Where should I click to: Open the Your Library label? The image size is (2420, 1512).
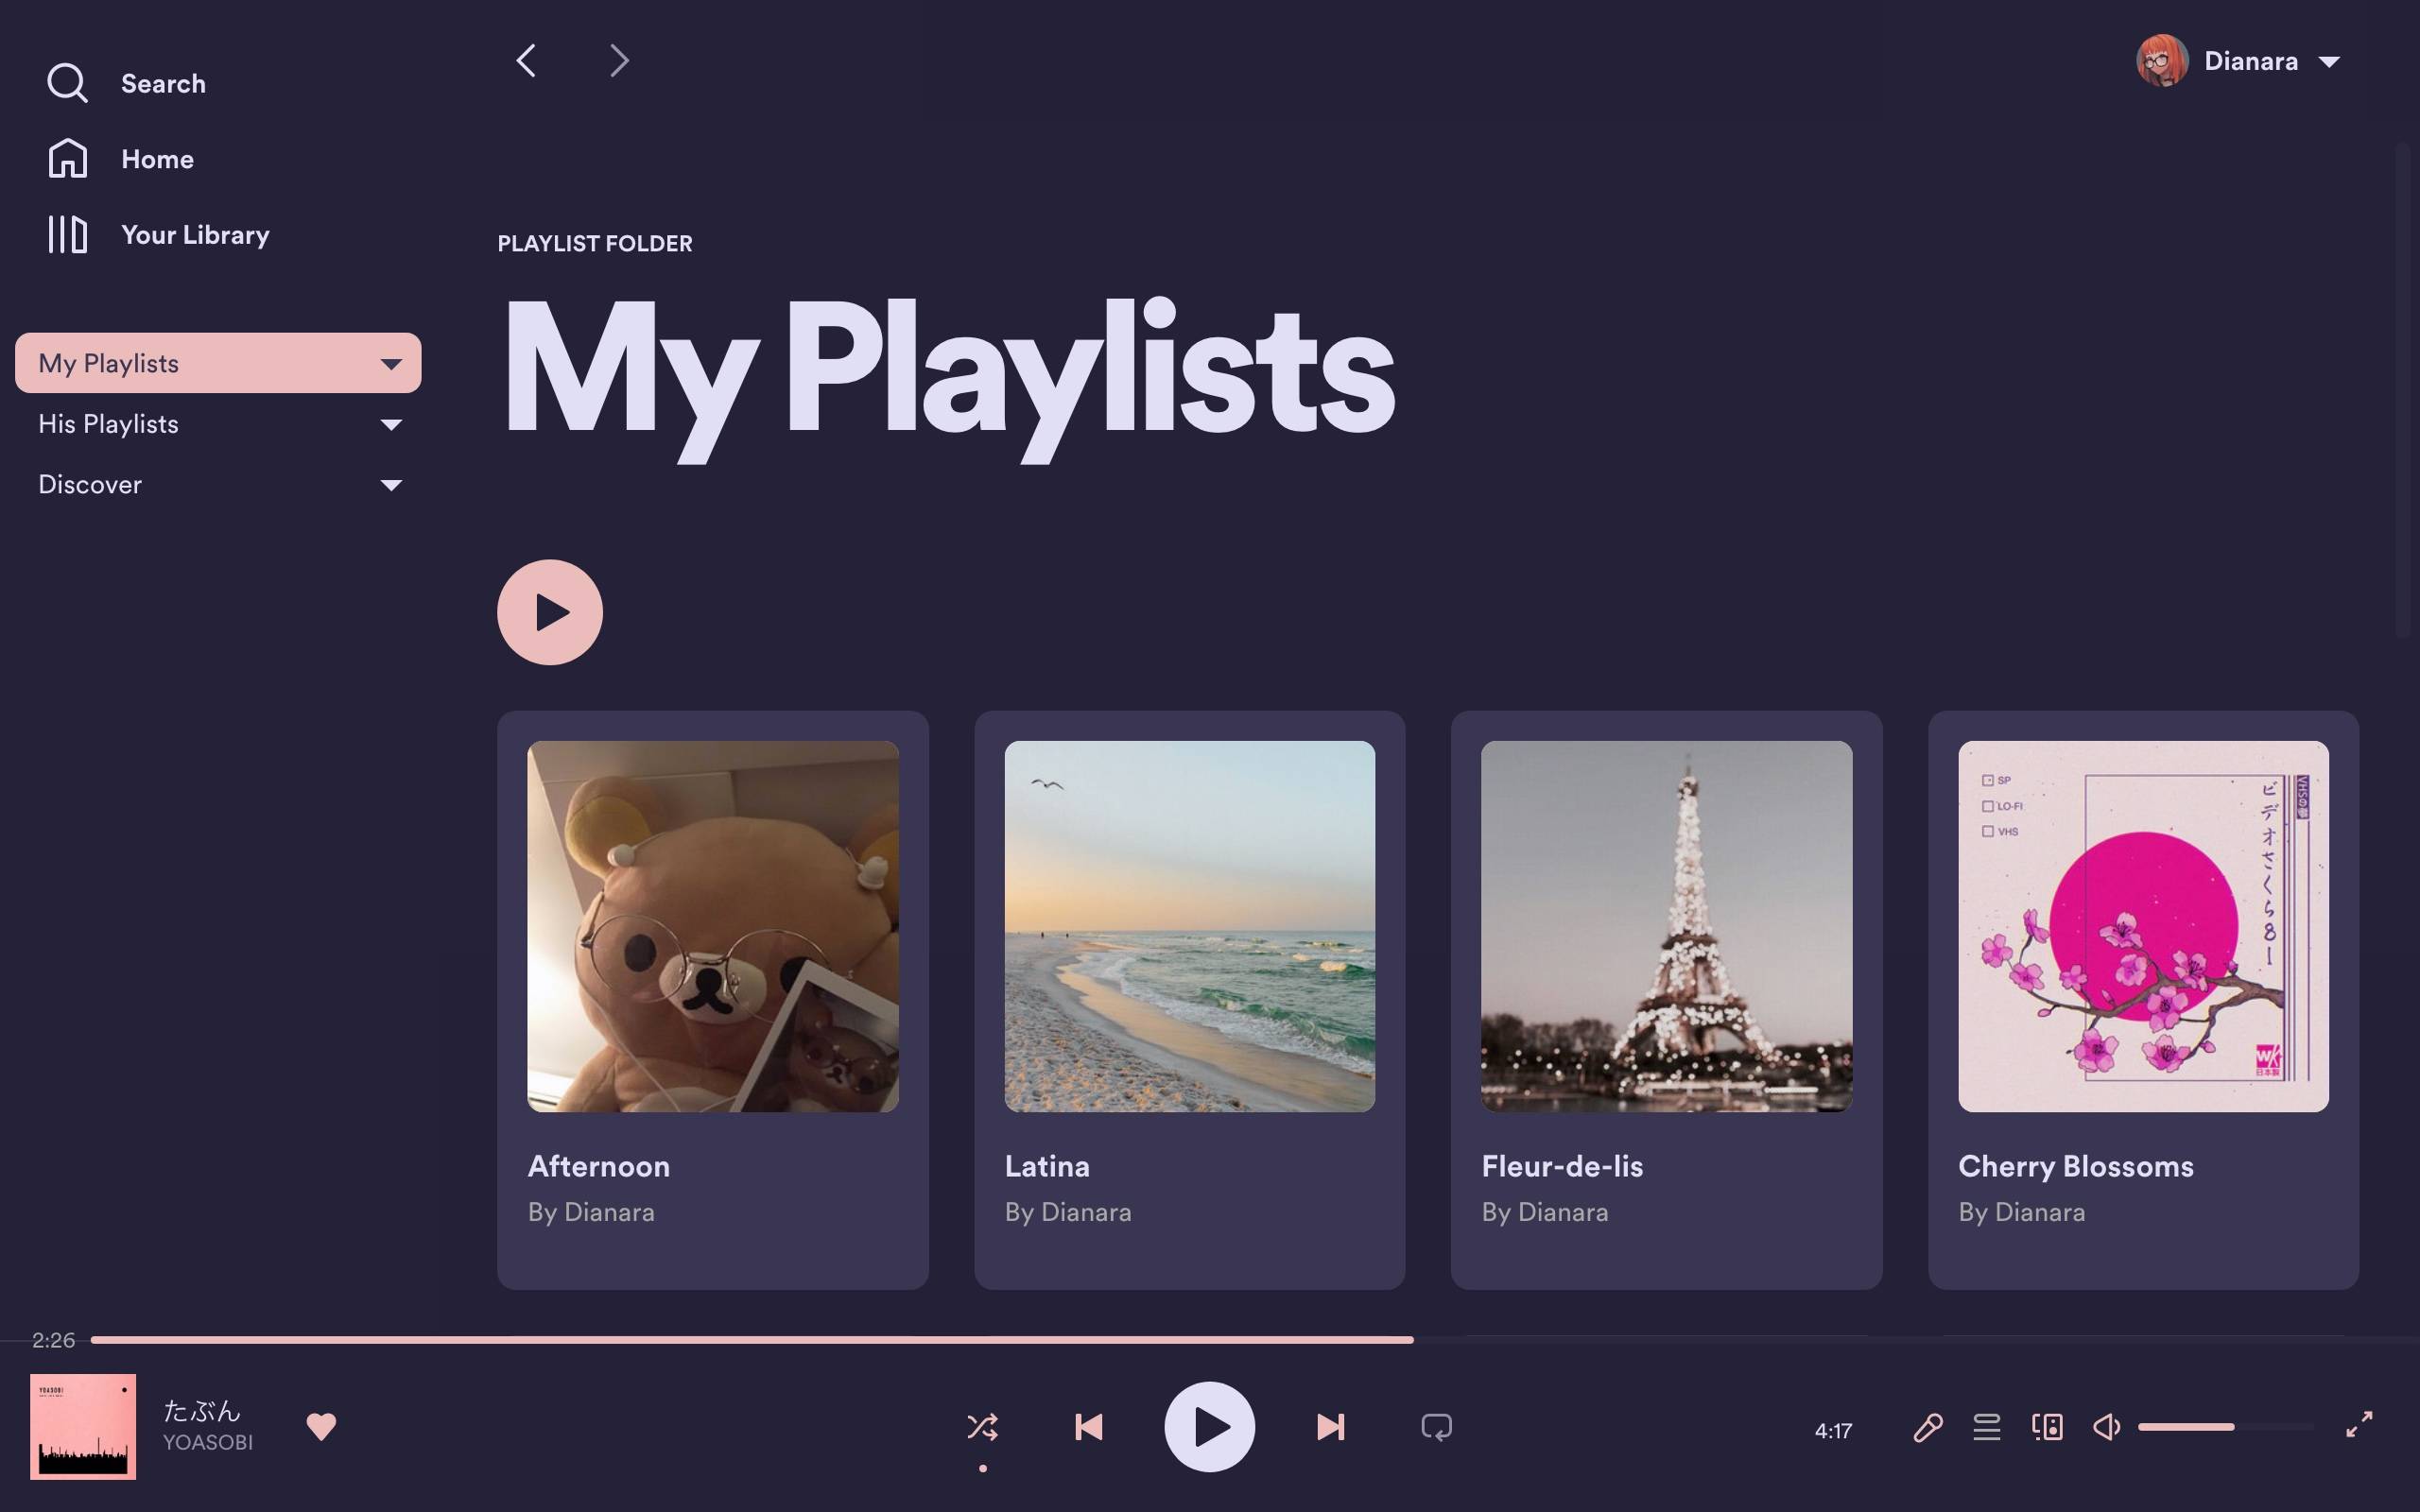coord(195,235)
